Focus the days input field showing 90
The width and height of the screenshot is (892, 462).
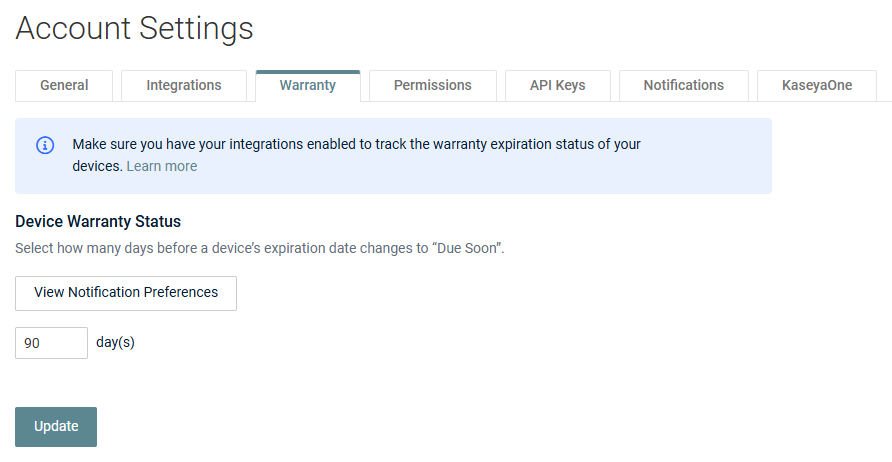tap(51, 343)
